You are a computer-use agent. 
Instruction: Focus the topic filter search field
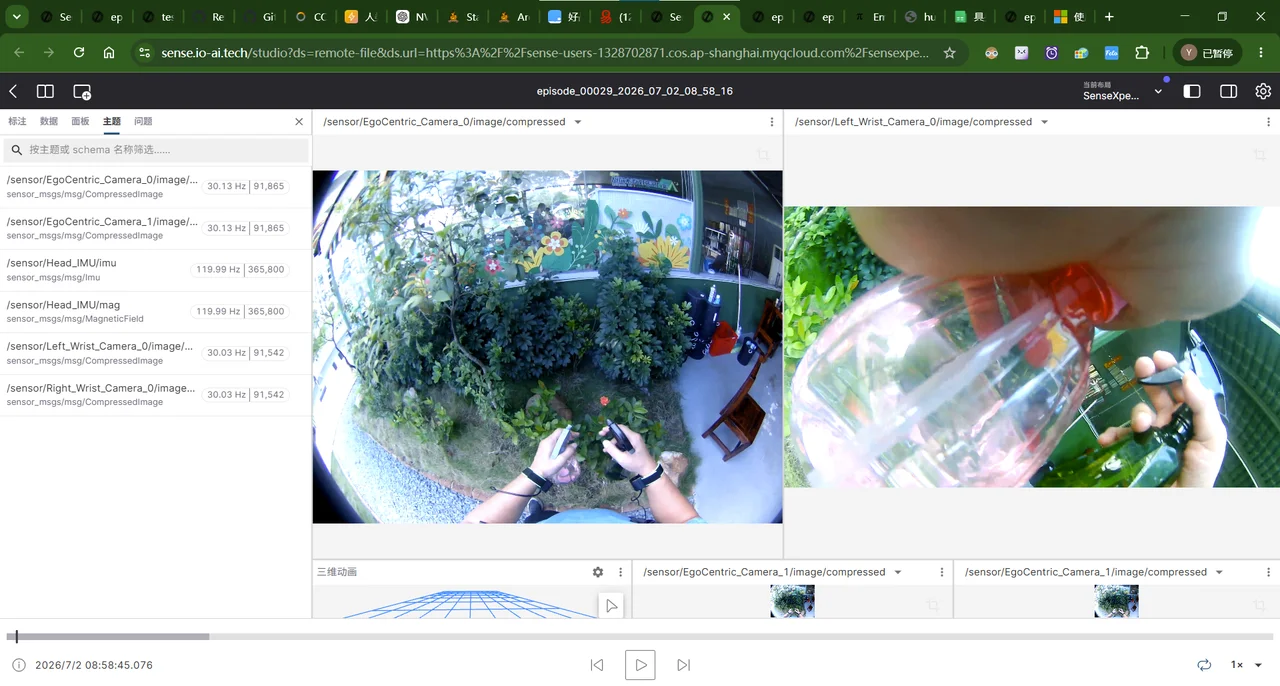(156, 150)
